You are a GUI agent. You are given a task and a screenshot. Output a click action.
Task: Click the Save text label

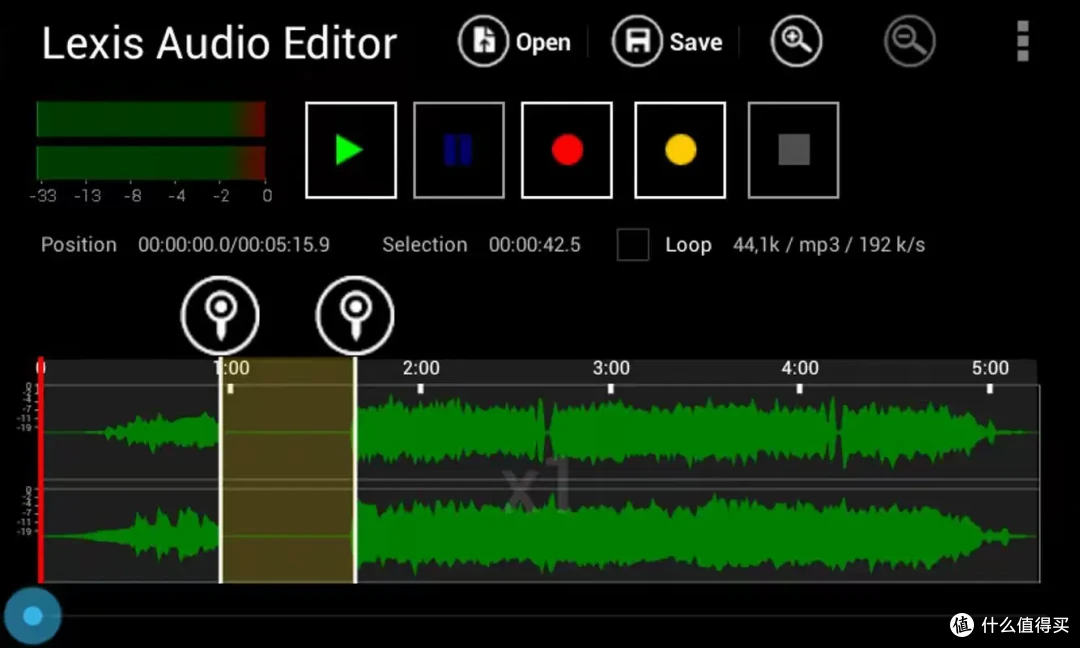point(696,42)
